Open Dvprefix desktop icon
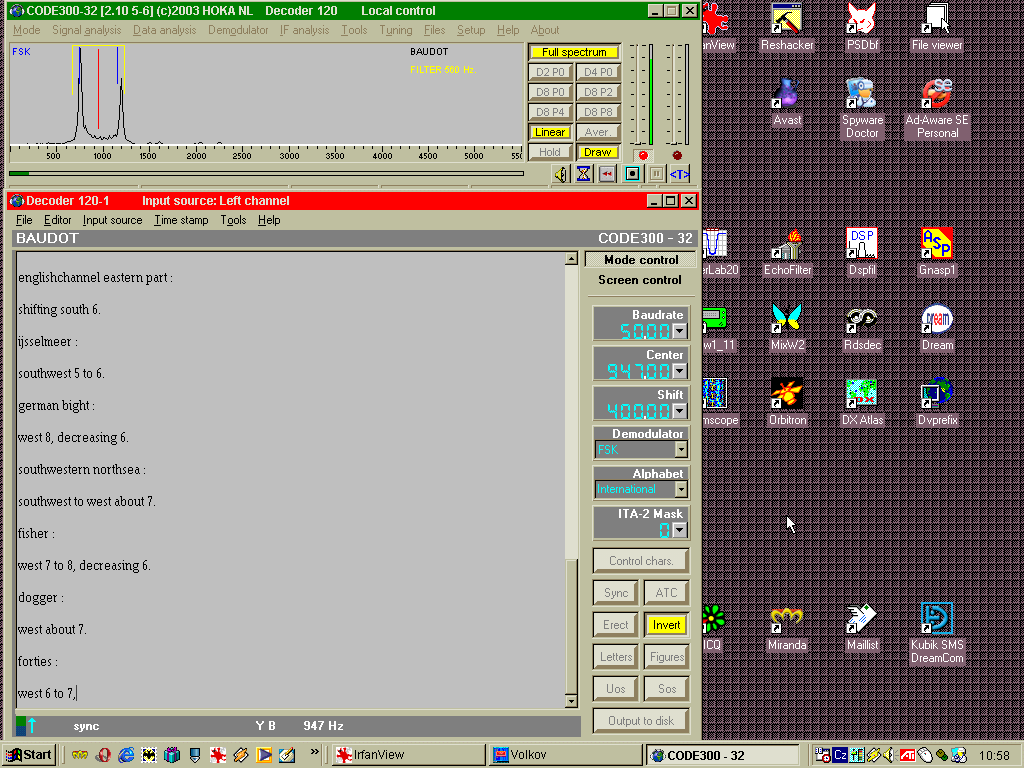Viewport: 1024px width, 768px height. (x=936, y=402)
